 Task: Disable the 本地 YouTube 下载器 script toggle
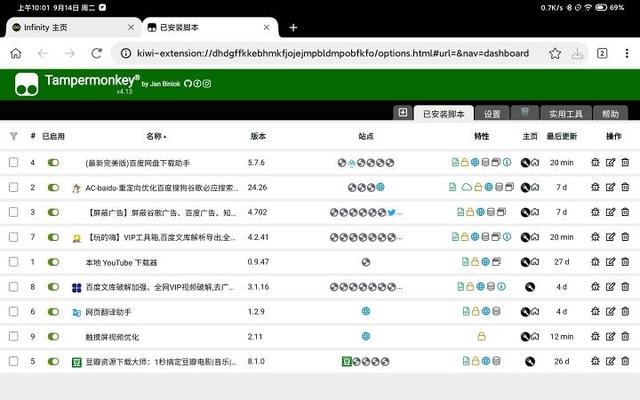pyautogui.click(x=53, y=262)
